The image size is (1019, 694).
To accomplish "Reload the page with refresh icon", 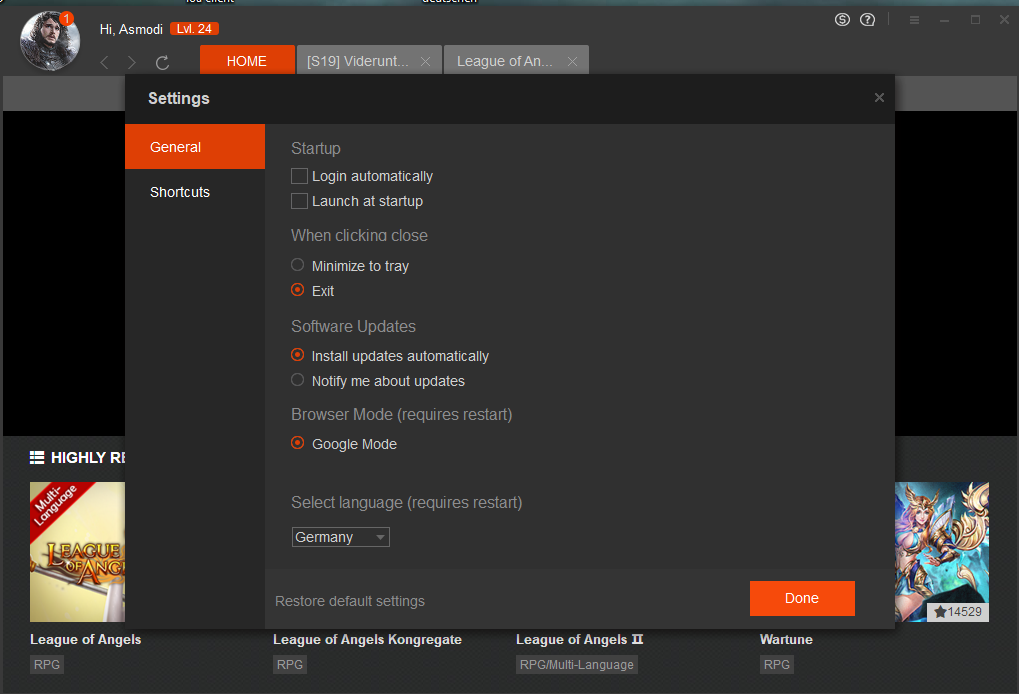I will (163, 63).
